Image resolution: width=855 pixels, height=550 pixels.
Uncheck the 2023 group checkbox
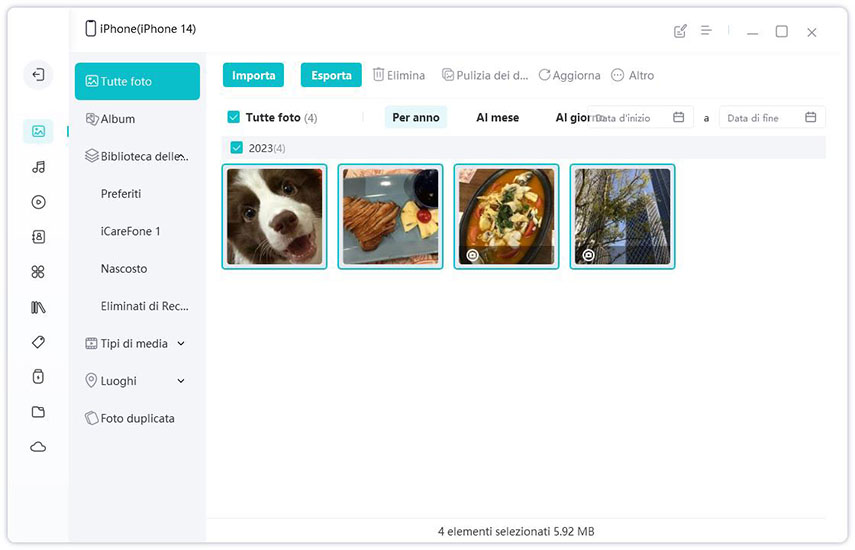237,148
